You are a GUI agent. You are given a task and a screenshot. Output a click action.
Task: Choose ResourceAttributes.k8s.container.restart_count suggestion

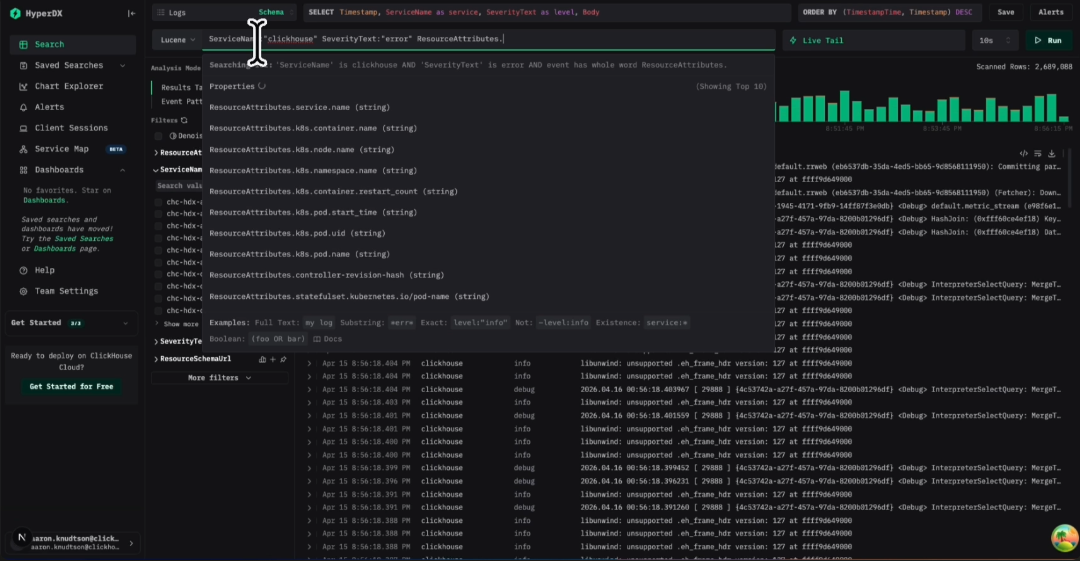tap(488, 192)
